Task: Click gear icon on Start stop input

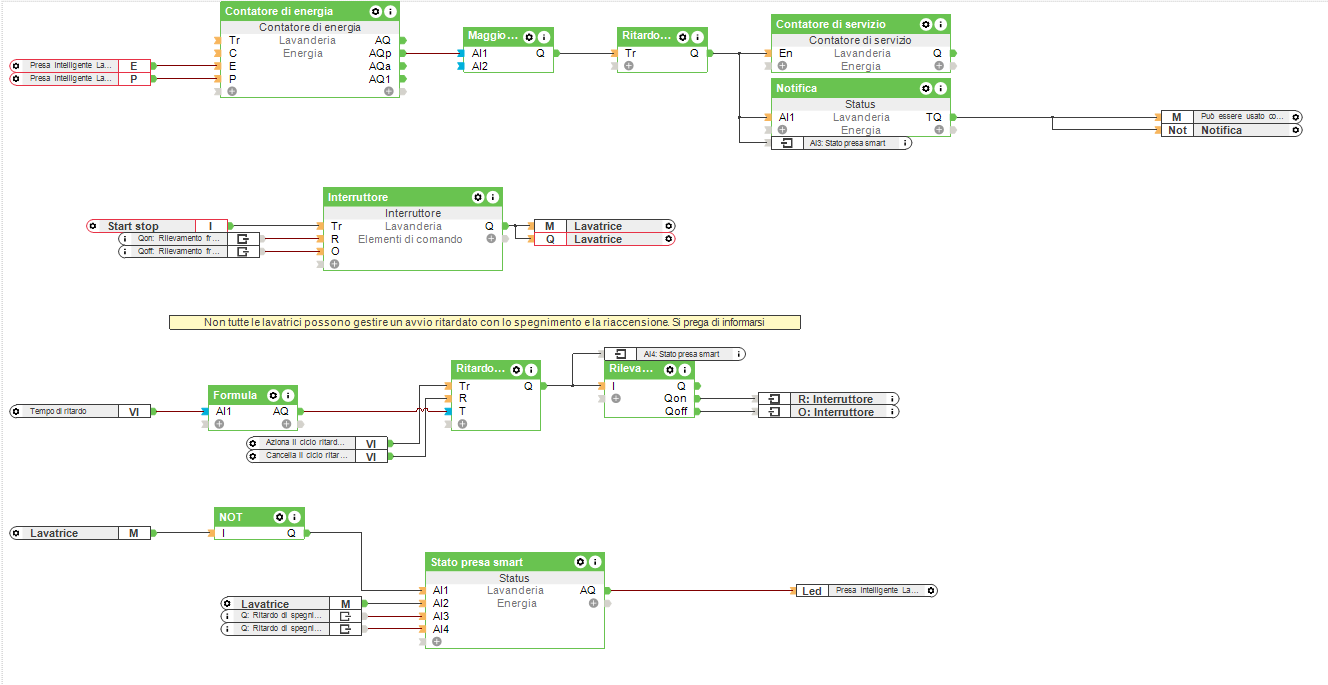Action: pyautogui.click(x=96, y=226)
